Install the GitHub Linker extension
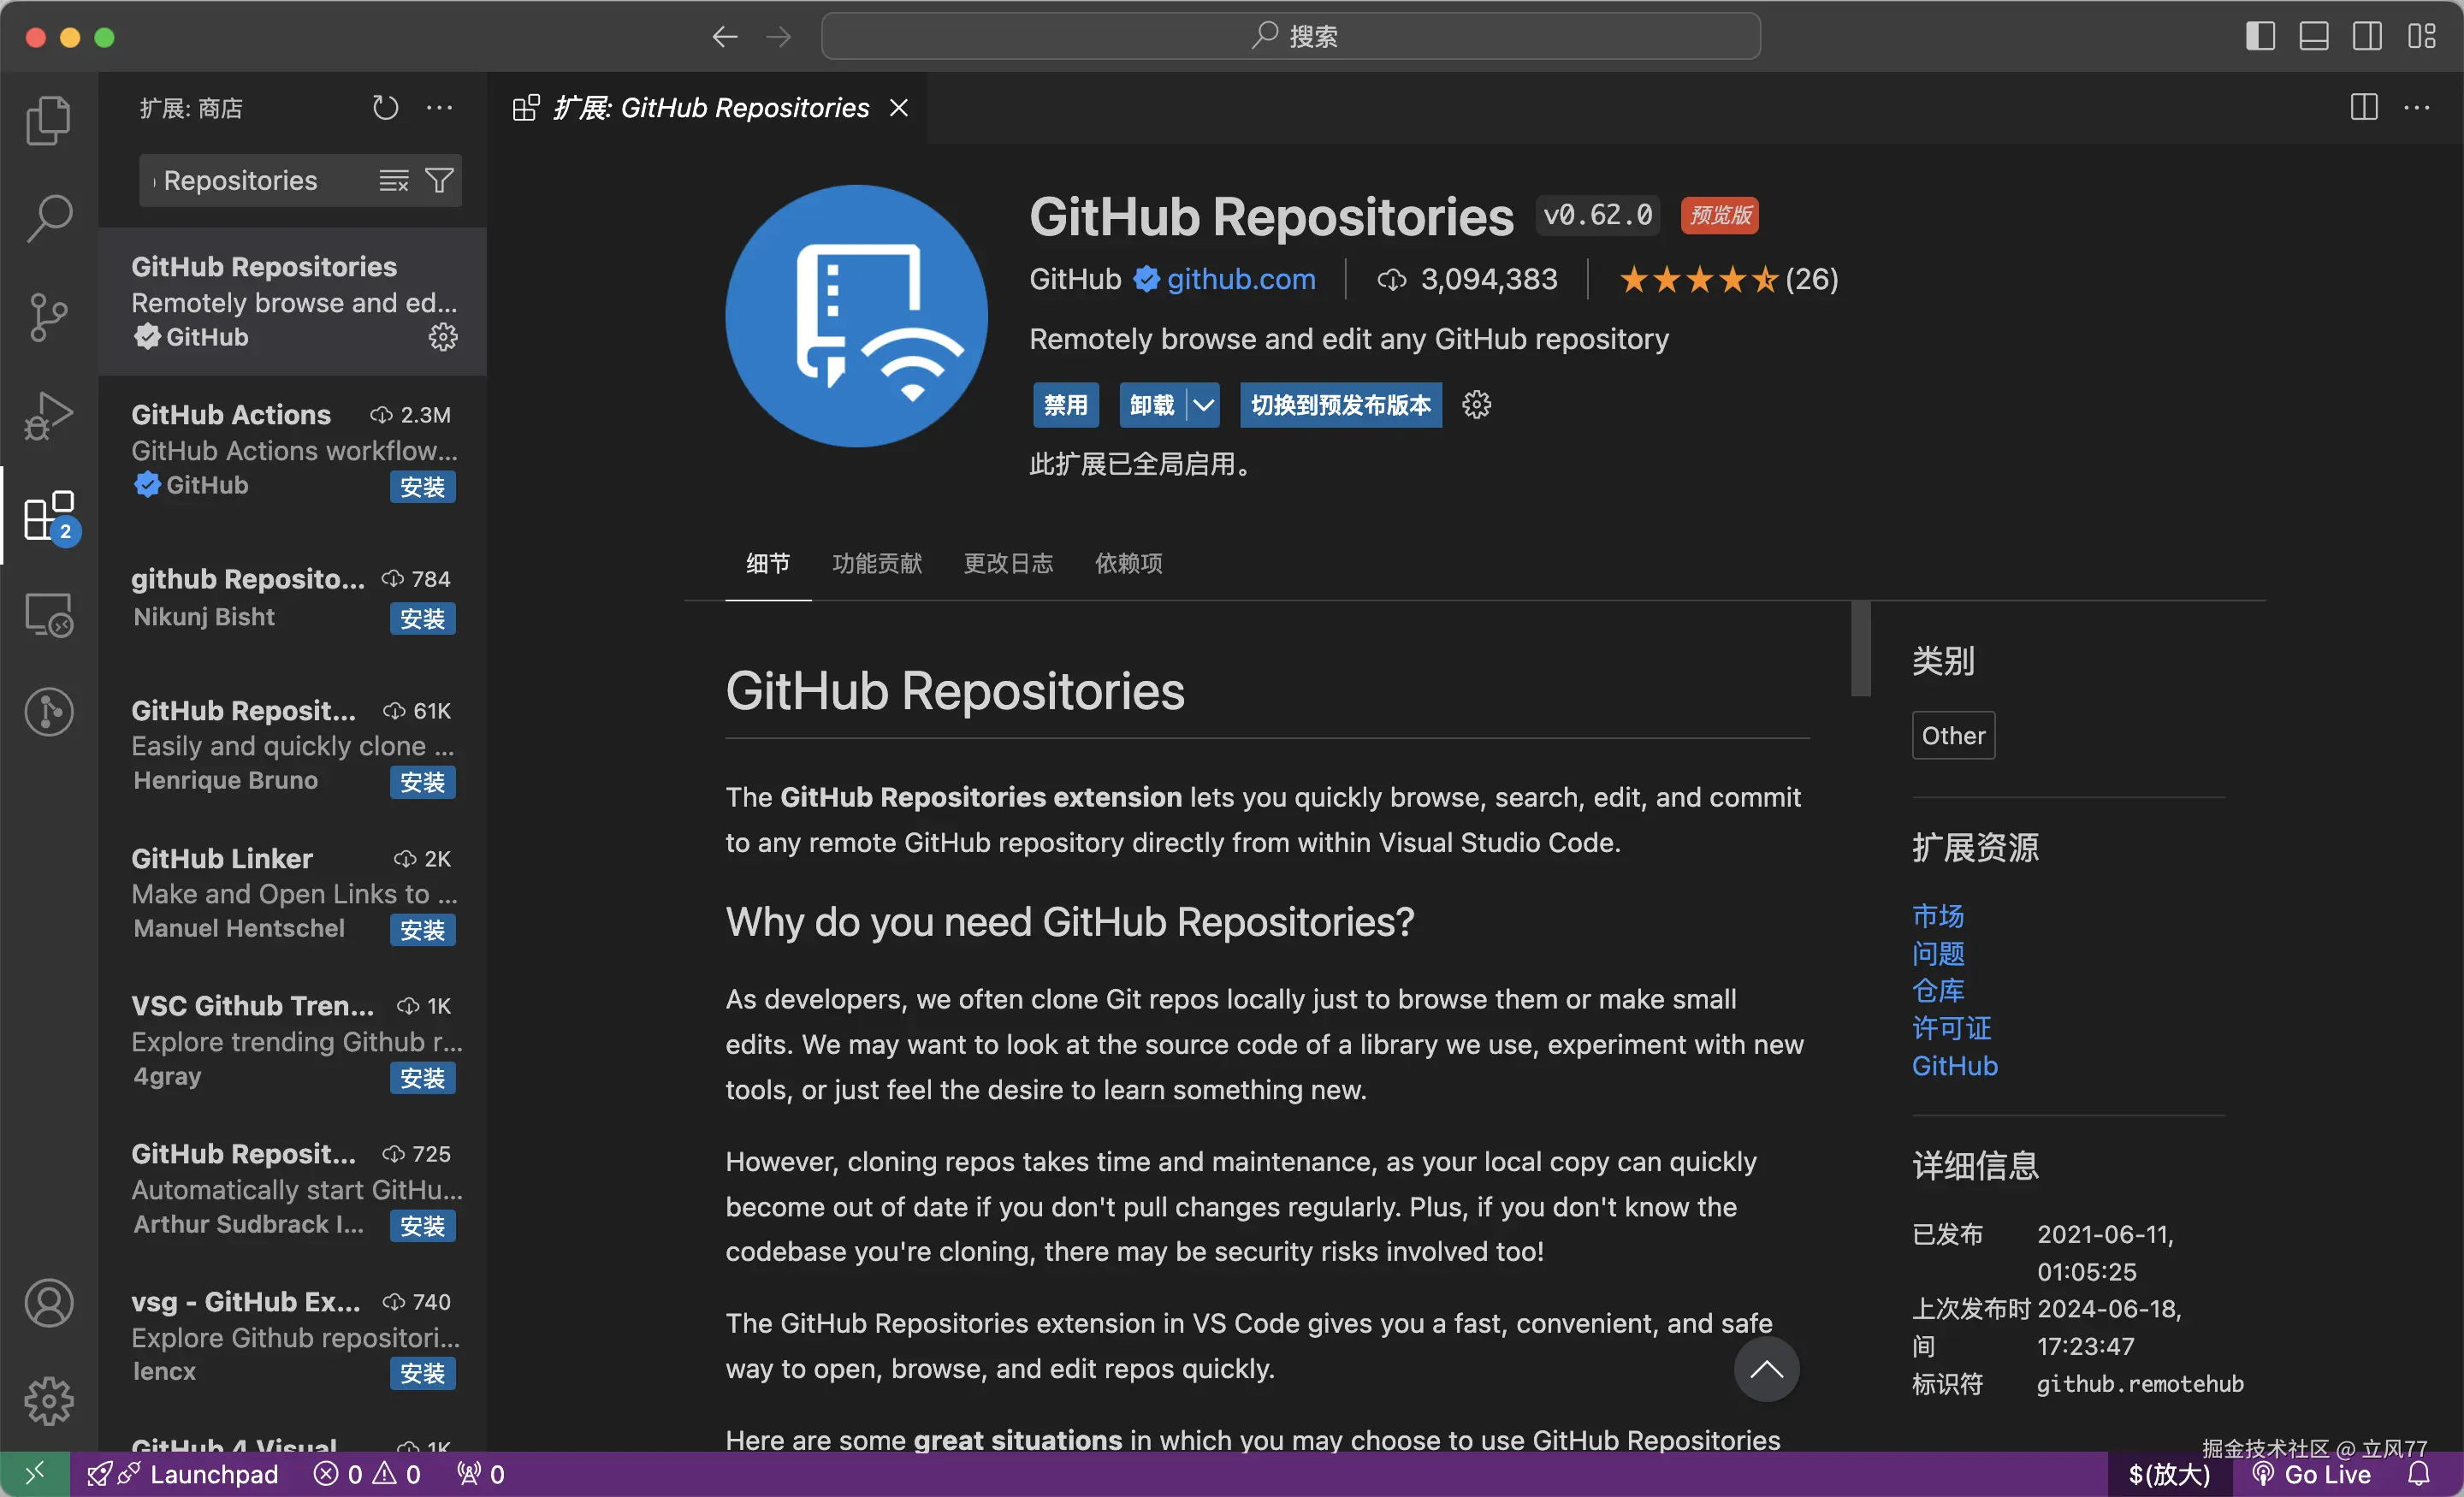The image size is (2464, 1497). click(422, 930)
